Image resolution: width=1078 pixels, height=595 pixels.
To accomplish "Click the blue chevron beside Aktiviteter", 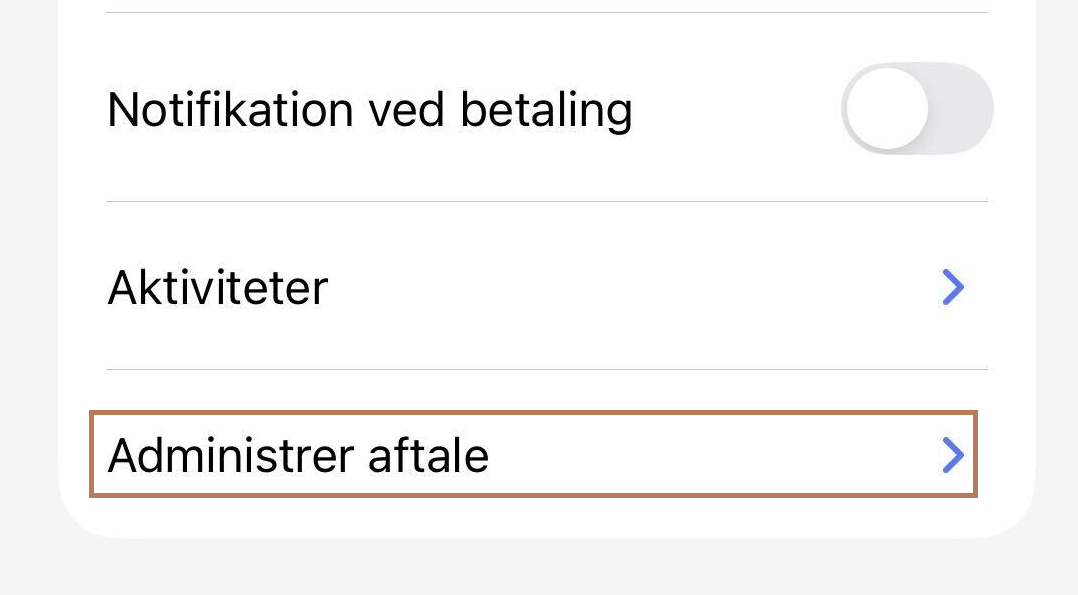I will point(953,288).
